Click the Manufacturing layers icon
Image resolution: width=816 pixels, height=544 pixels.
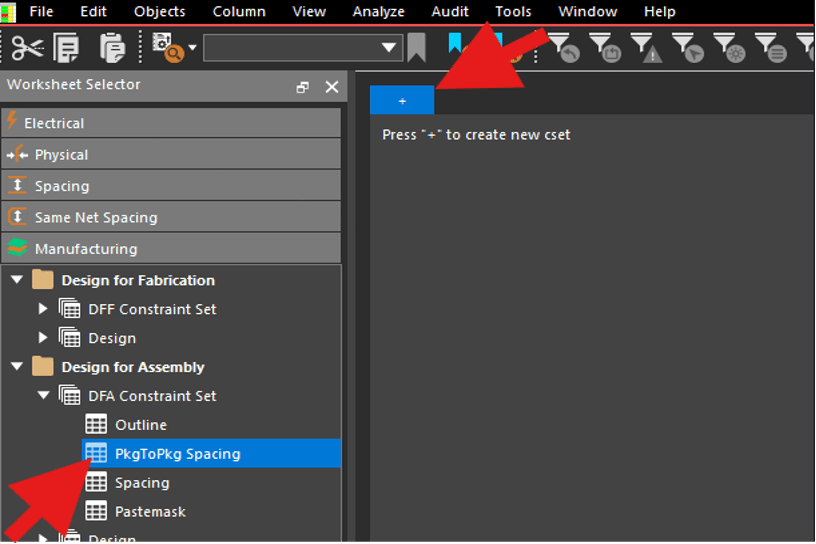pos(17,248)
